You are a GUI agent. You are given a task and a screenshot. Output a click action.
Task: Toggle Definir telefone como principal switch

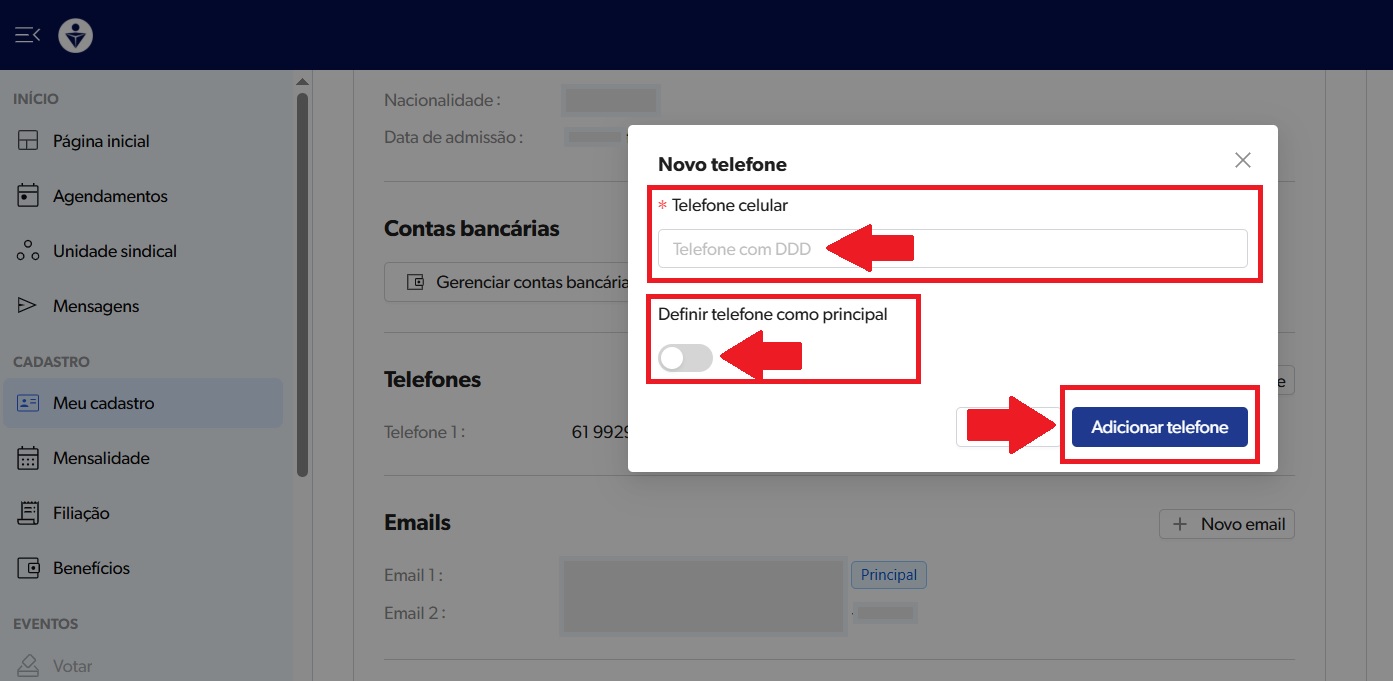click(x=685, y=358)
